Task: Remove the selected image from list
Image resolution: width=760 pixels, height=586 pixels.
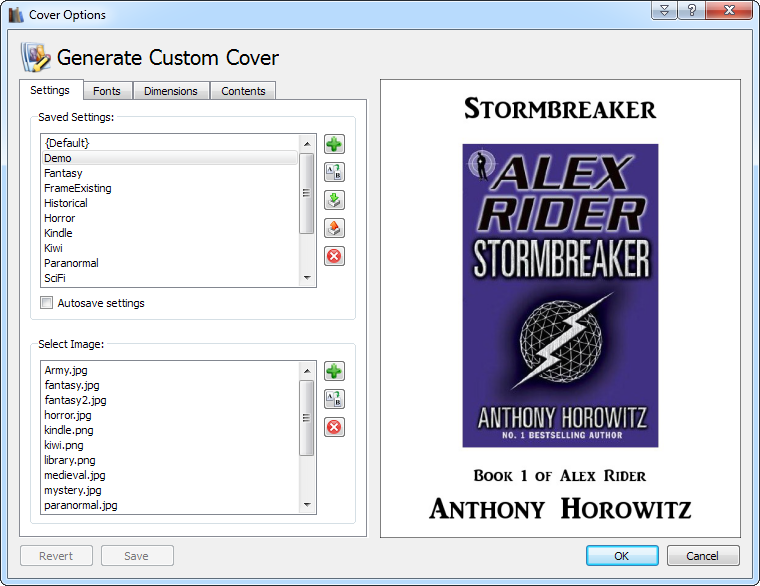Action: point(334,427)
